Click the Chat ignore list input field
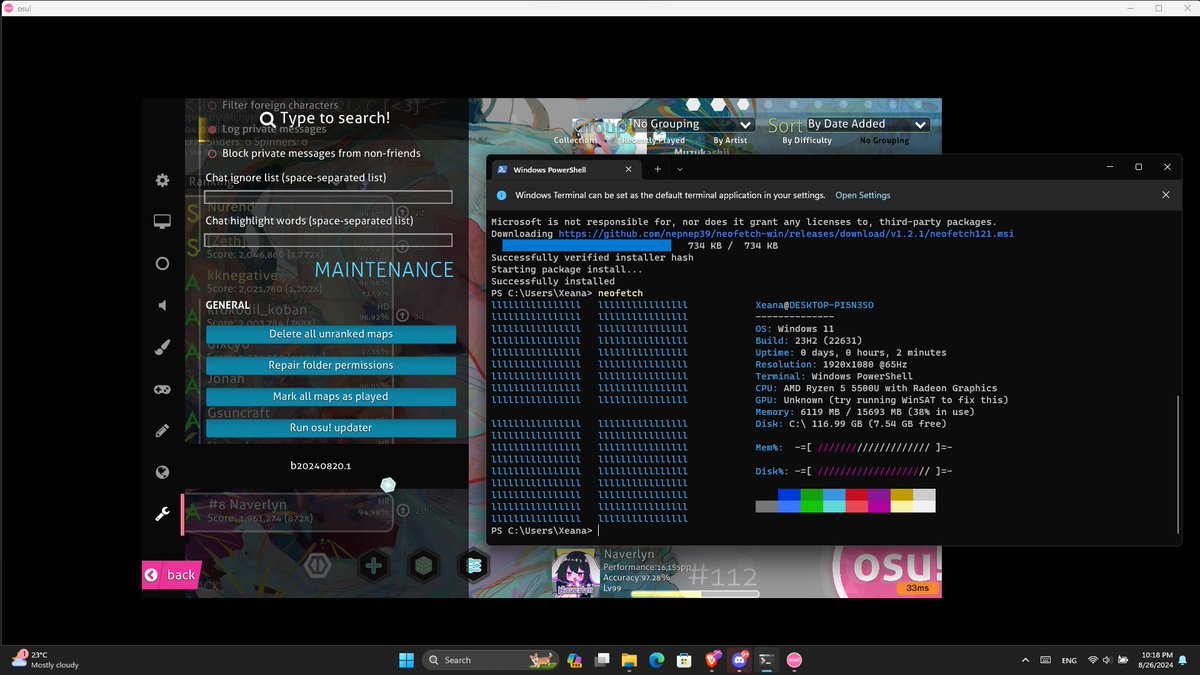The width and height of the screenshot is (1200, 675). click(x=329, y=198)
